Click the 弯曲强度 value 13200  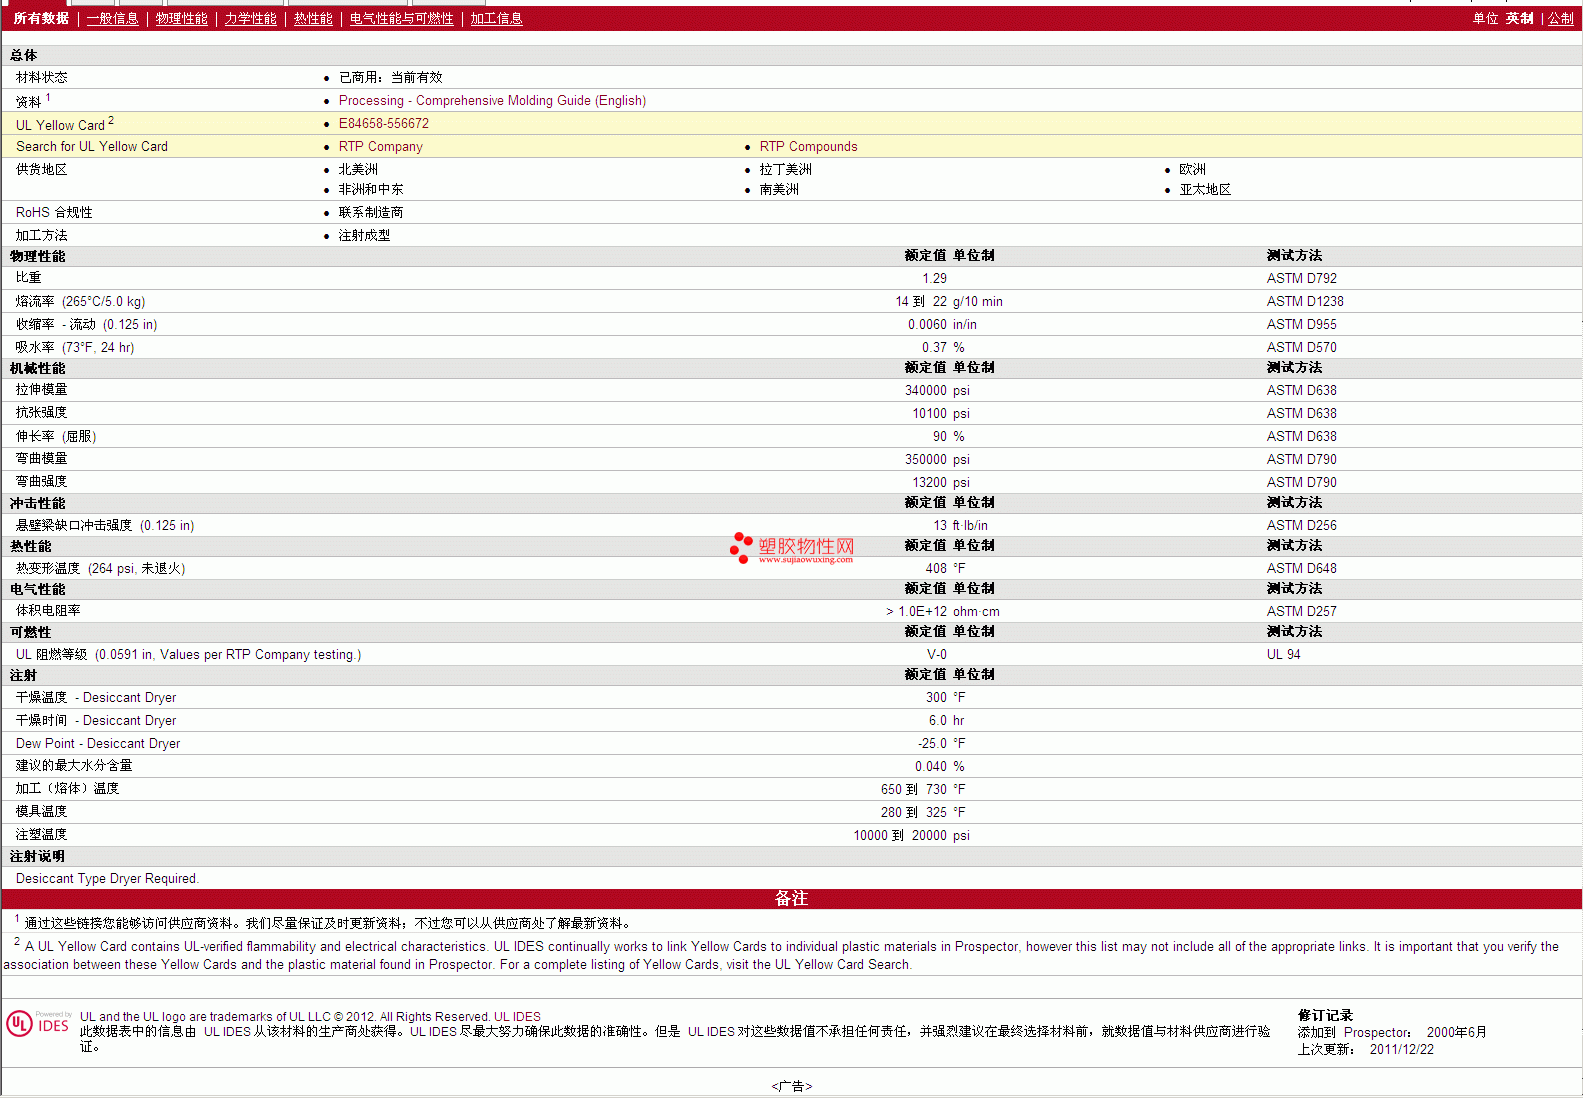coord(929,482)
